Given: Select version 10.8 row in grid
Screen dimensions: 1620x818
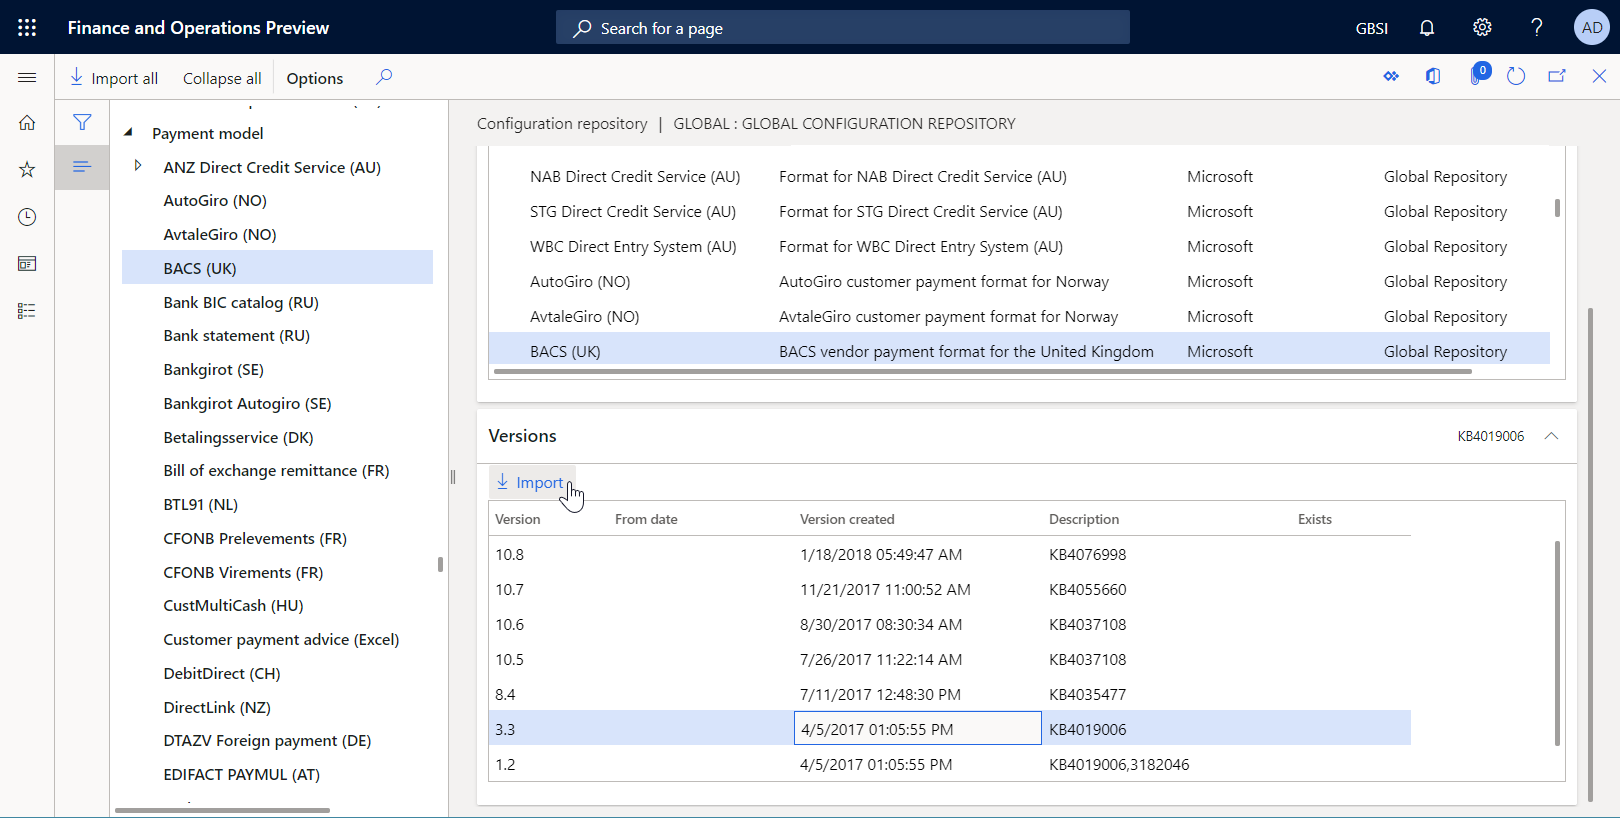Looking at the screenshot, I should [x=510, y=554].
